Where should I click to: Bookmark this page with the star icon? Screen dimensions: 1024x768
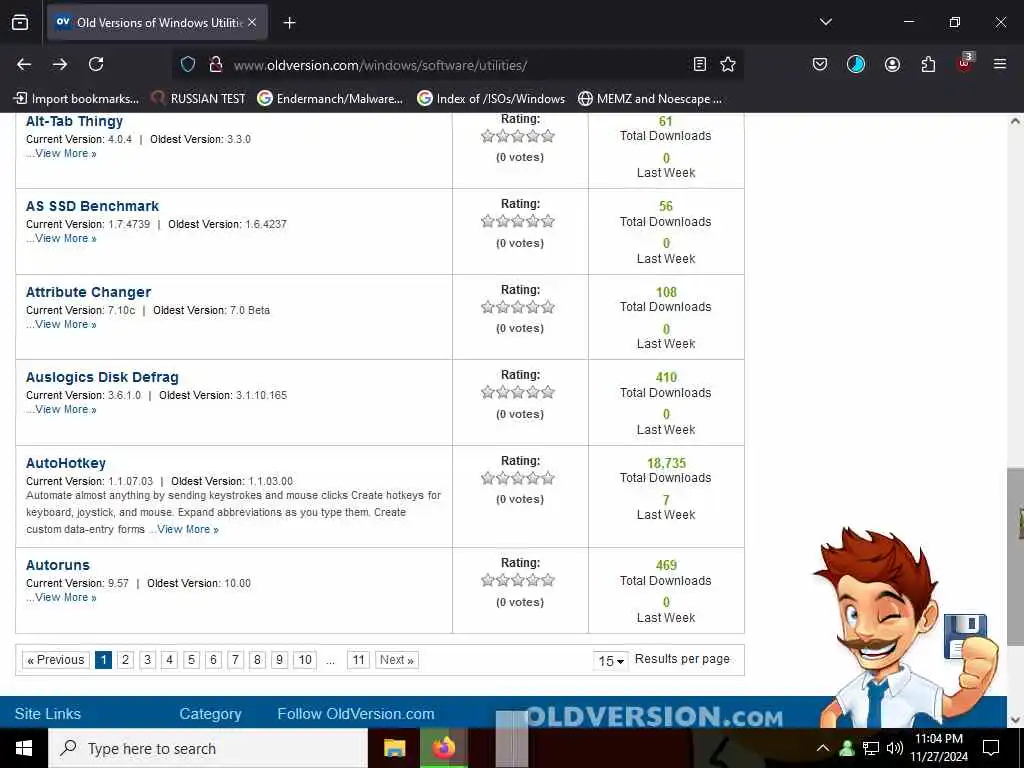pos(728,64)
